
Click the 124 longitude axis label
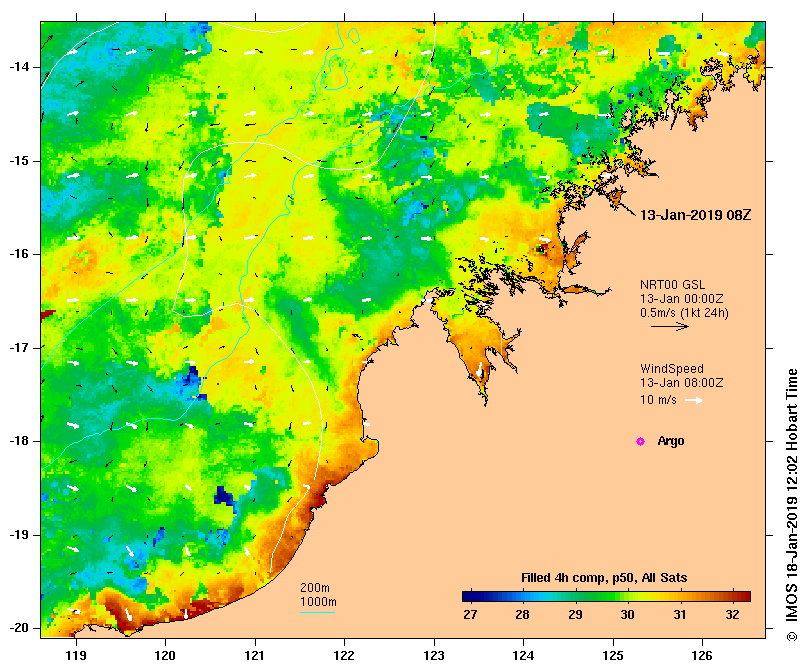tap(523, 655)
